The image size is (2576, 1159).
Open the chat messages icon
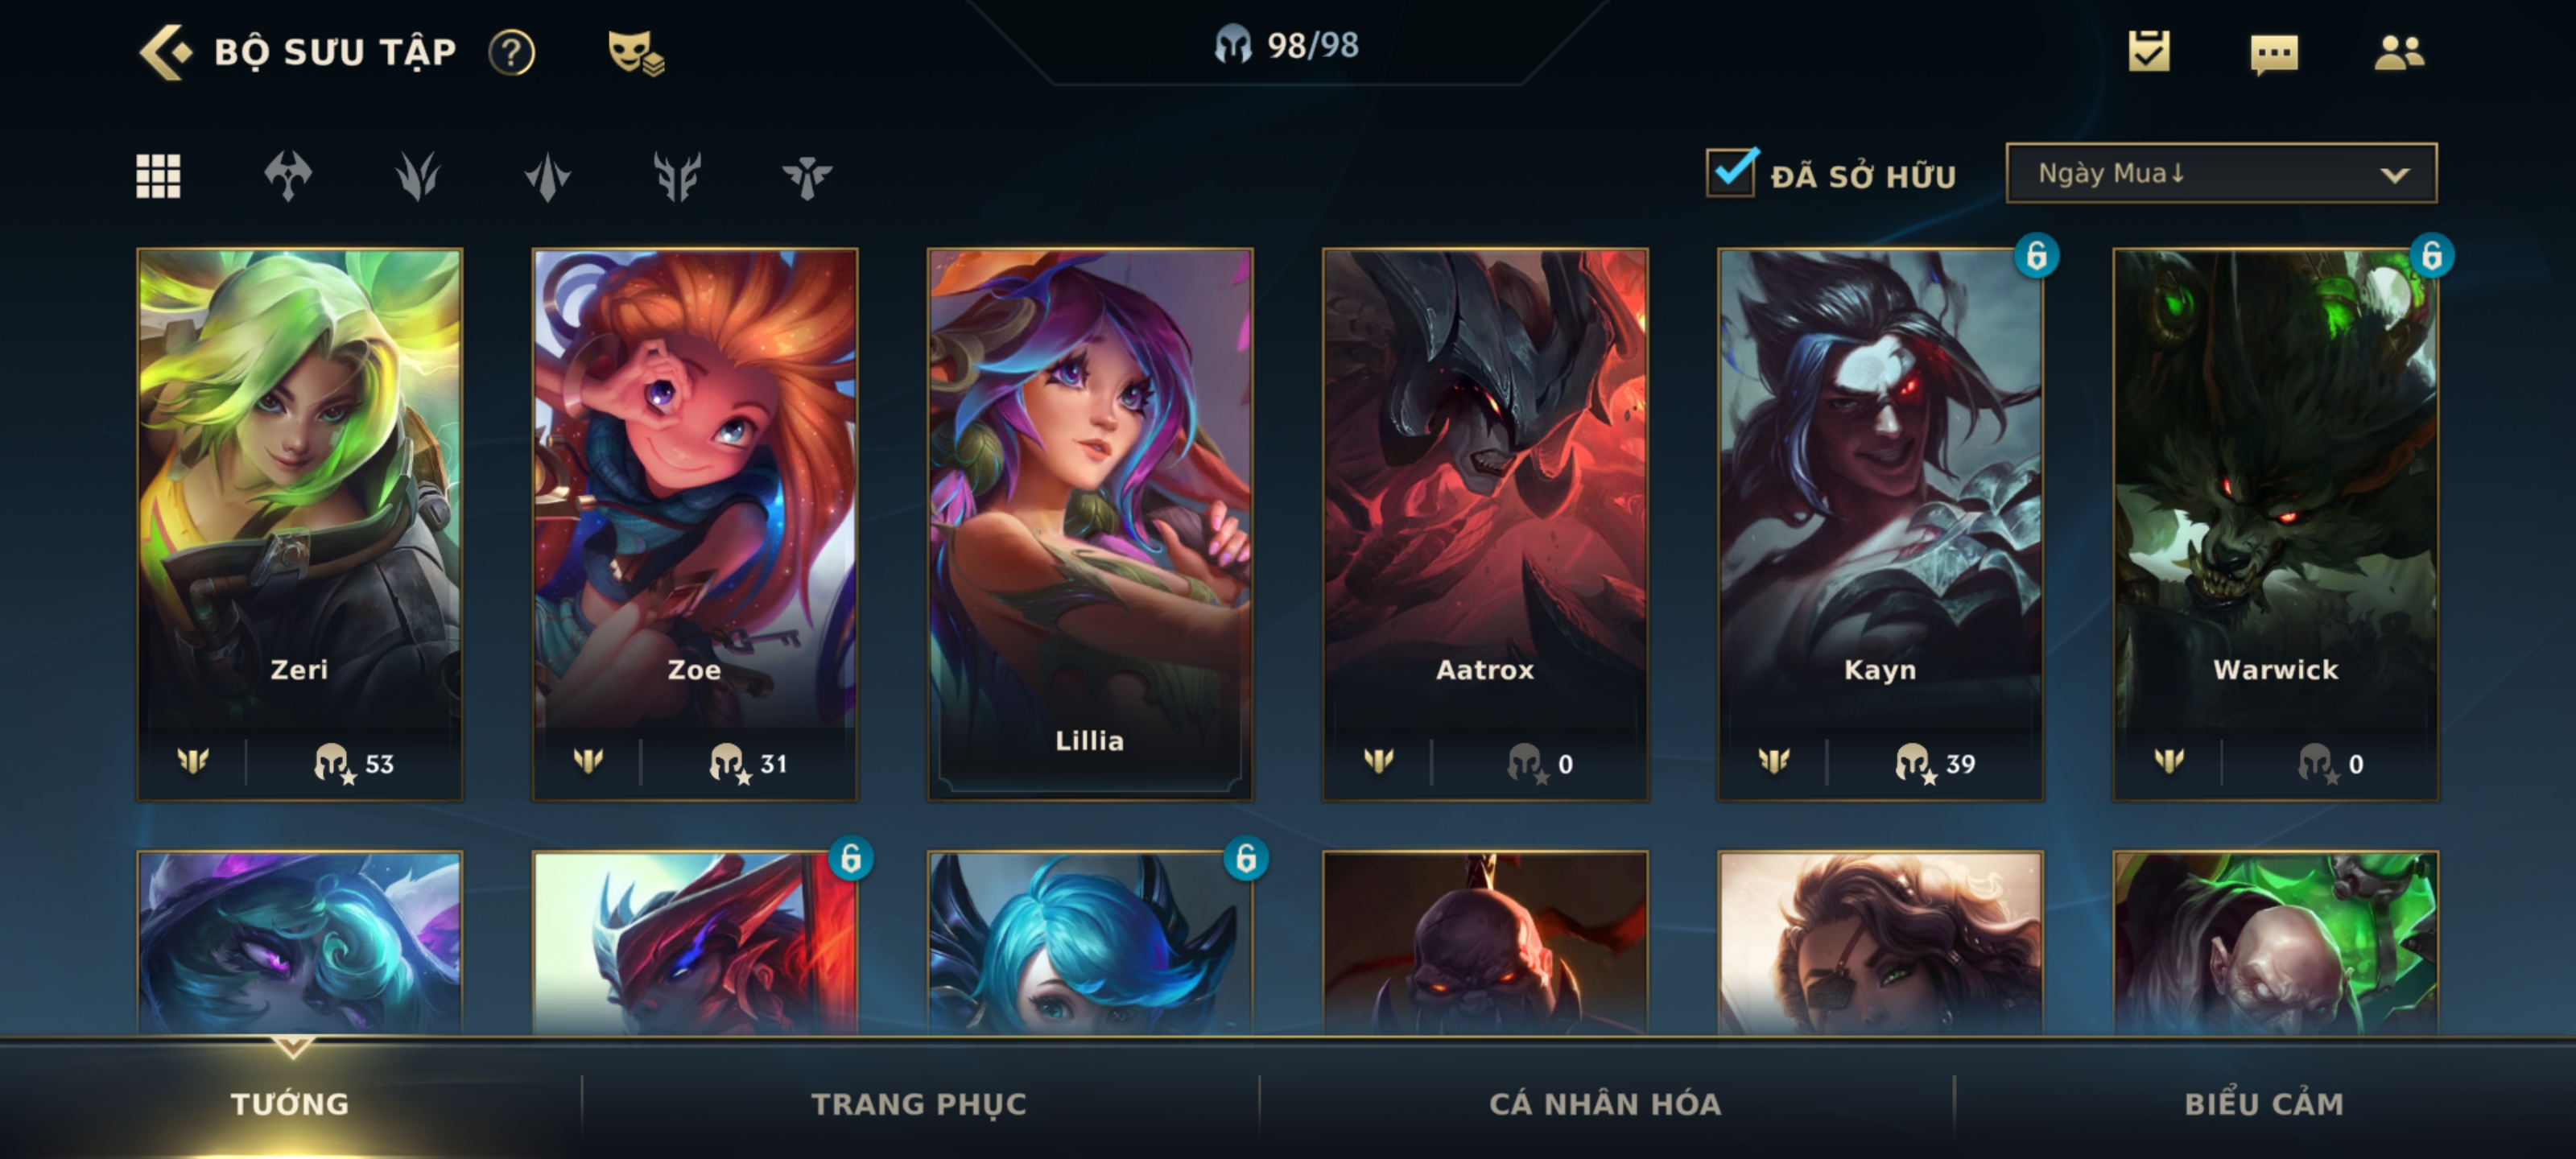(x=2274, y=53)
